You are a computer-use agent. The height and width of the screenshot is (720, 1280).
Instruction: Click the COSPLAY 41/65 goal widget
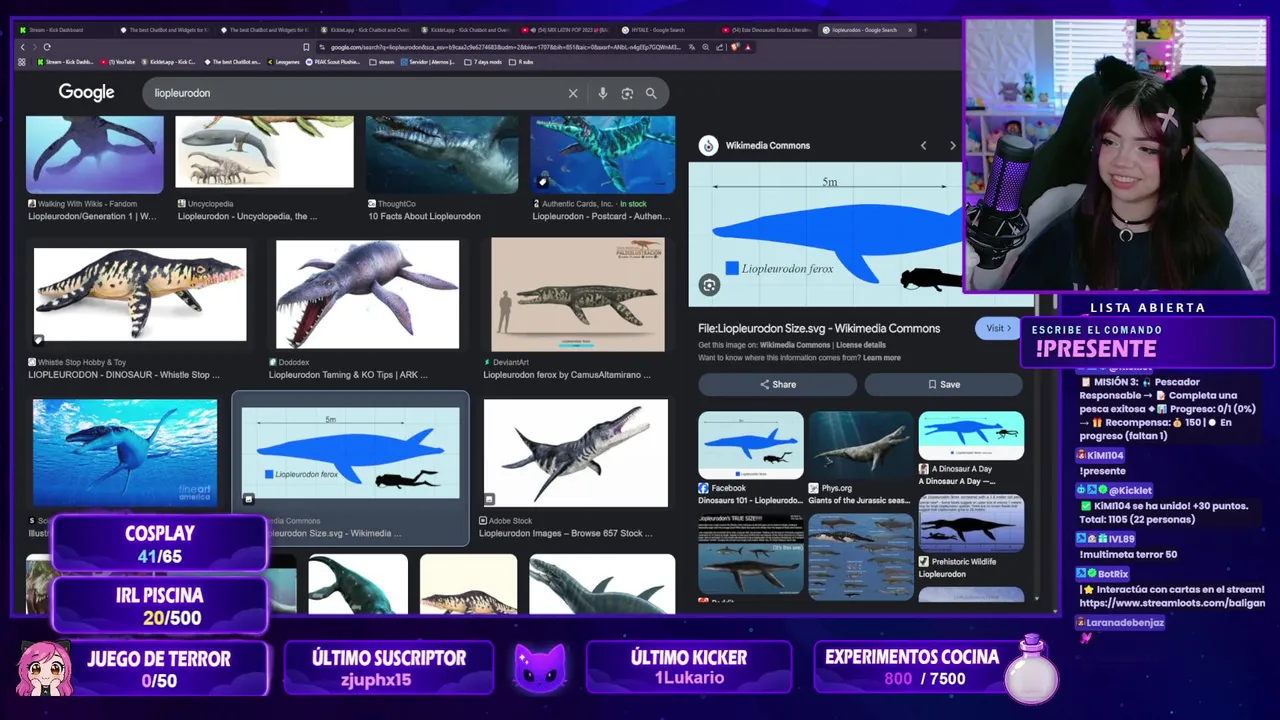[x=160, y=544]
